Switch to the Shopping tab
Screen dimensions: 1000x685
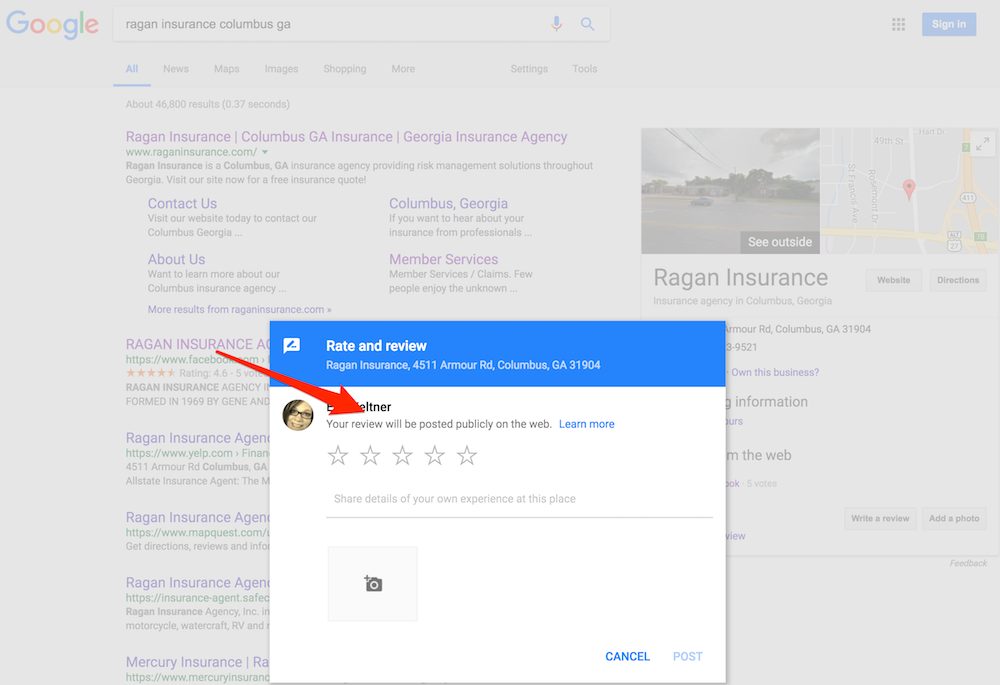pos(344,69)
